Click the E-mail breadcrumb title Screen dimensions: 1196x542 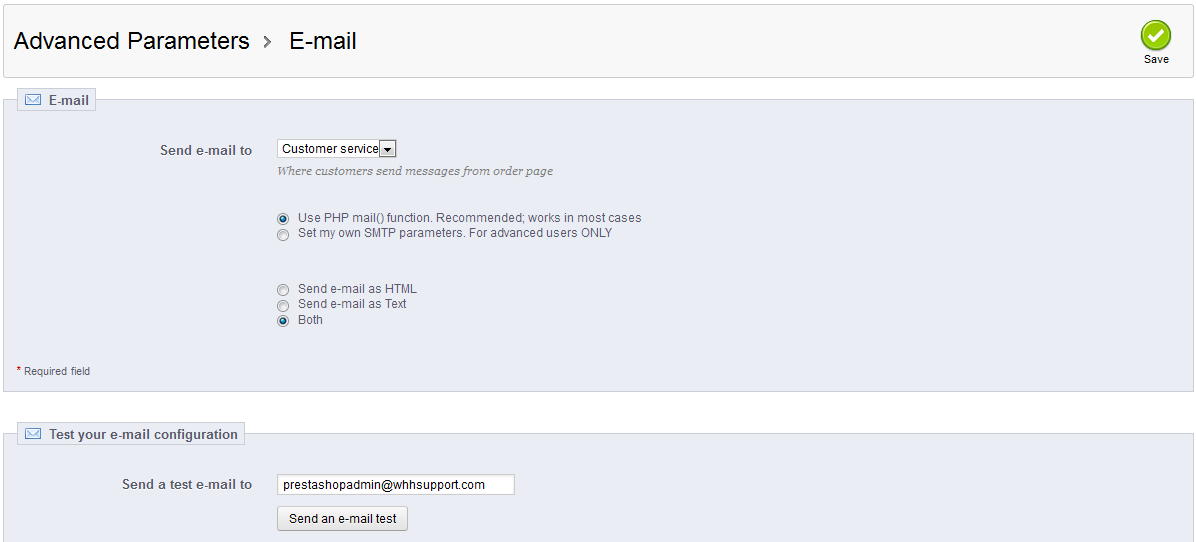tap(323, 41)
